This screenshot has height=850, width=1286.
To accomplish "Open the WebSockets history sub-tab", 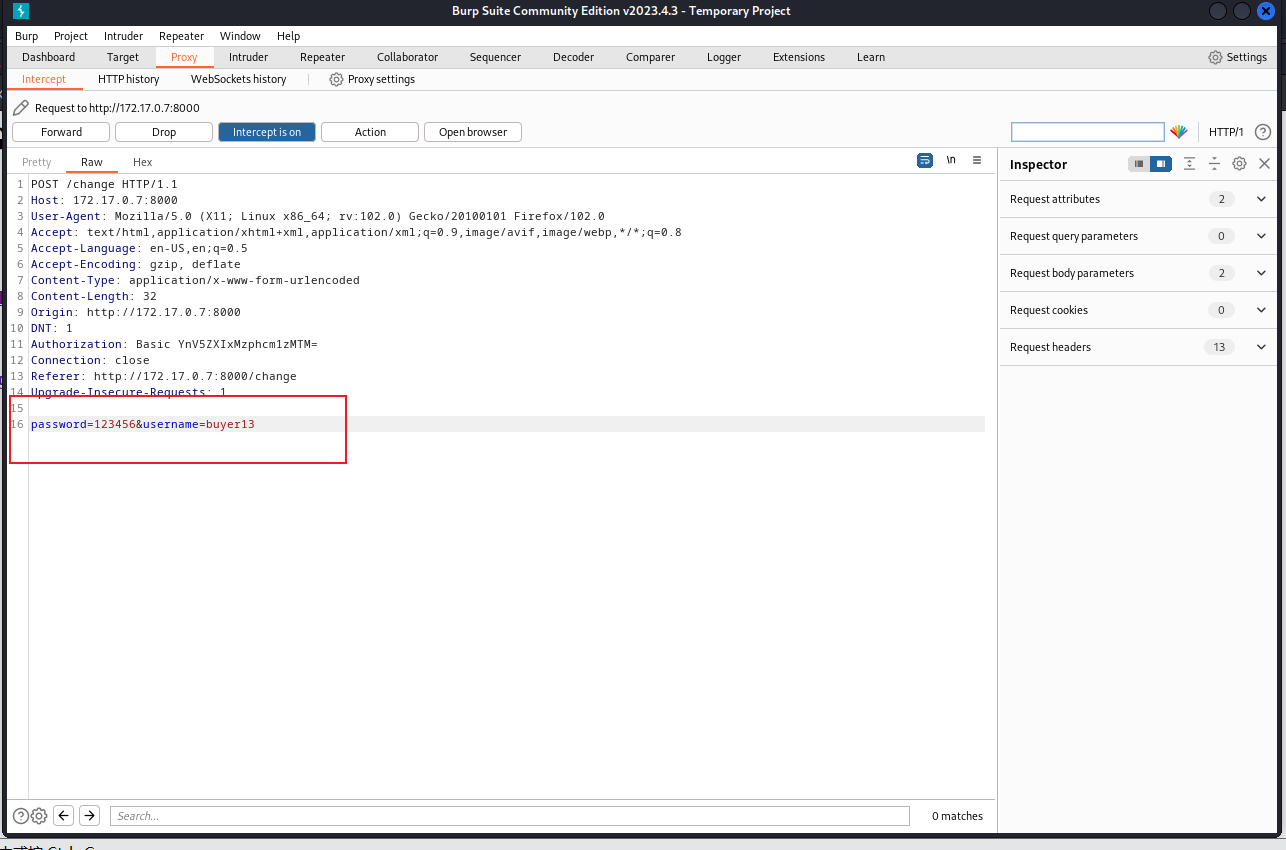I will point(239,79).
